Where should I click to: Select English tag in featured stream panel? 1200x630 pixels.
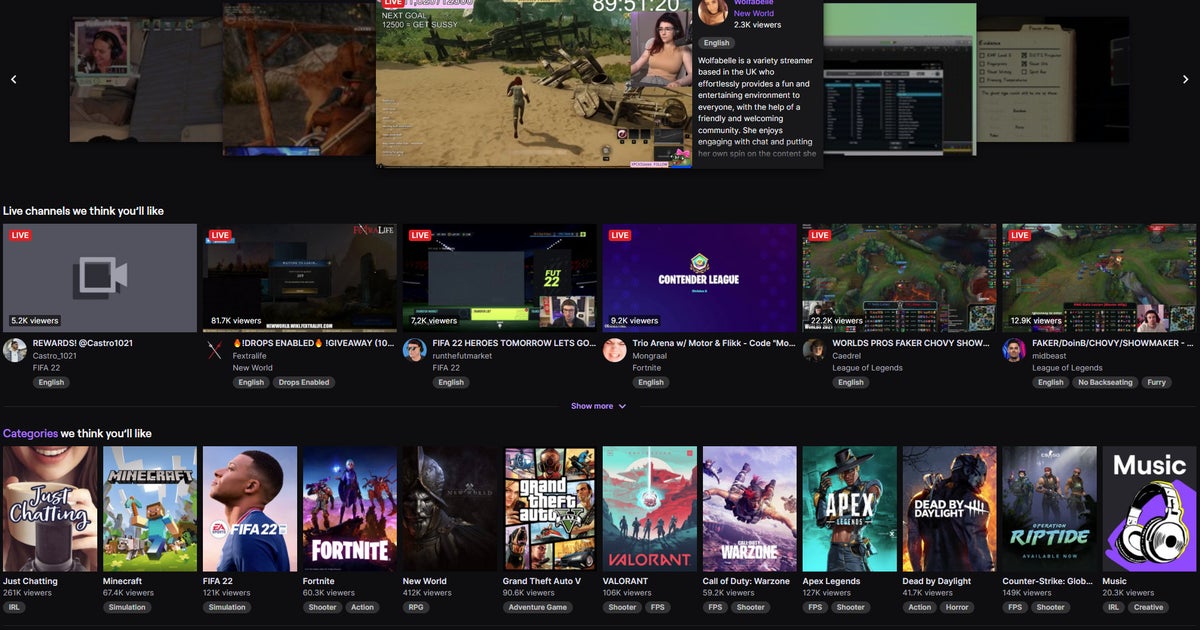click(716, 43)
